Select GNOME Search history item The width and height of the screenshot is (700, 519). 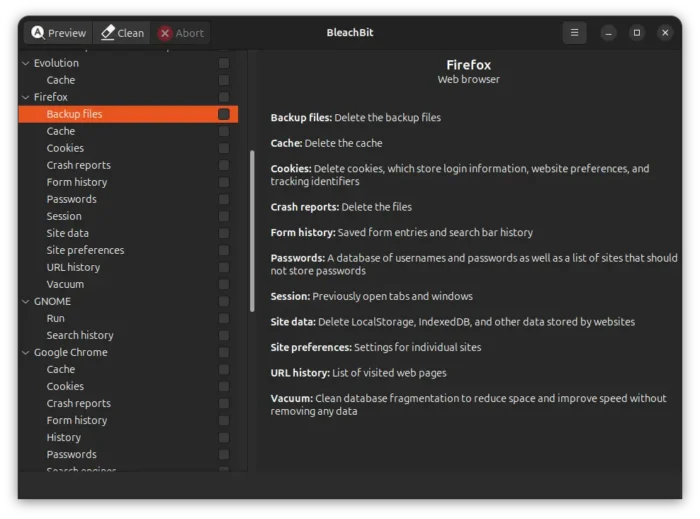80,335
